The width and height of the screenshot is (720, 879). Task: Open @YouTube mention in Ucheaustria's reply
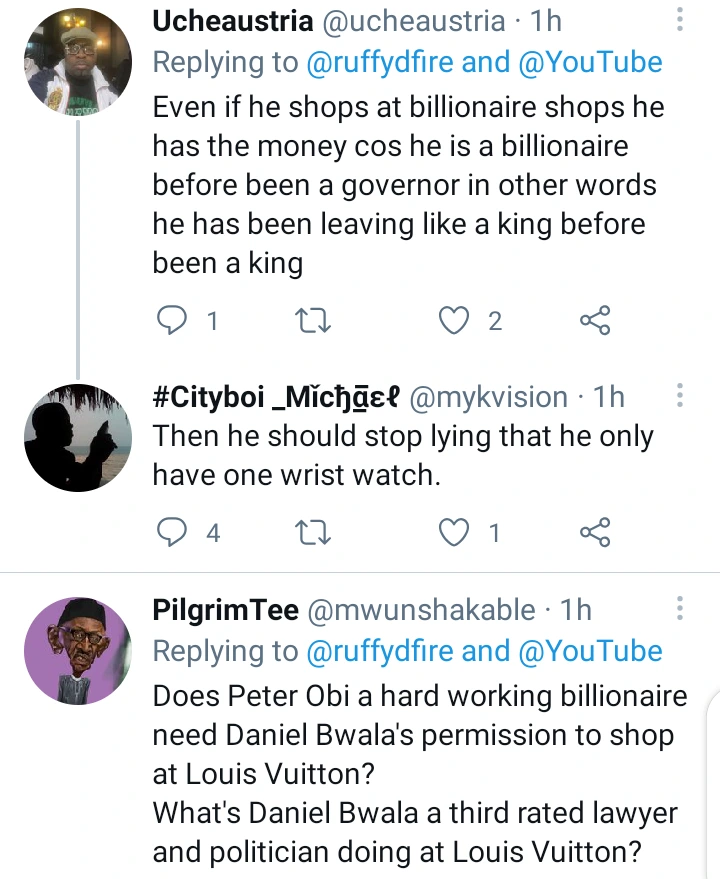(x=591, y=62)
